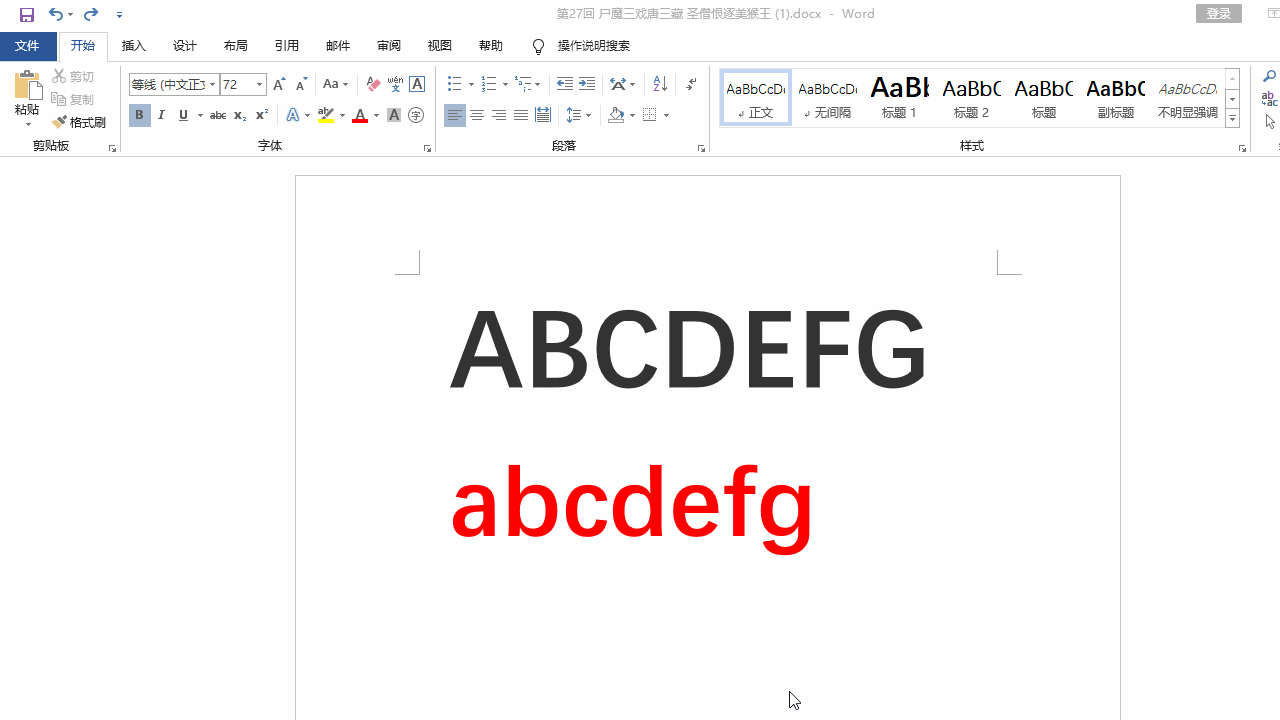Click the 操作说明搜索 search box
1280x720 pixels.
(594, 46)
